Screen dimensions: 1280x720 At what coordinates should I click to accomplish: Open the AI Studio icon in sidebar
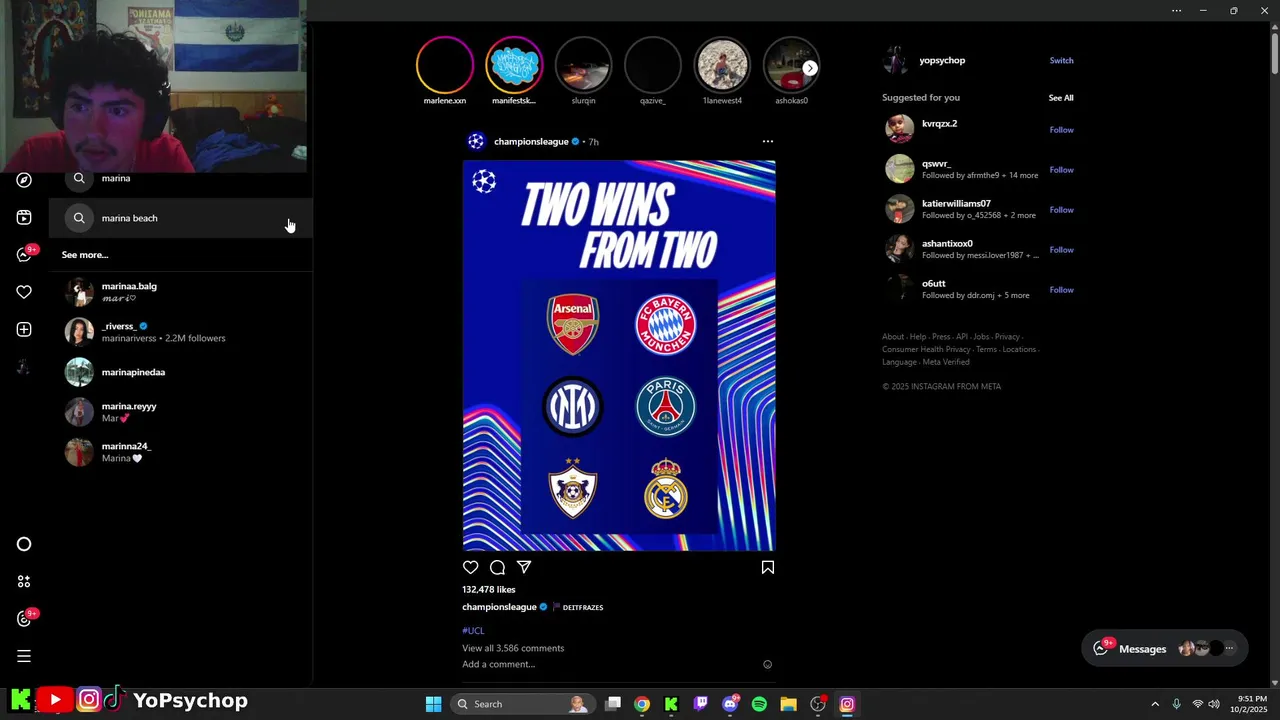[x=24, y=581]
